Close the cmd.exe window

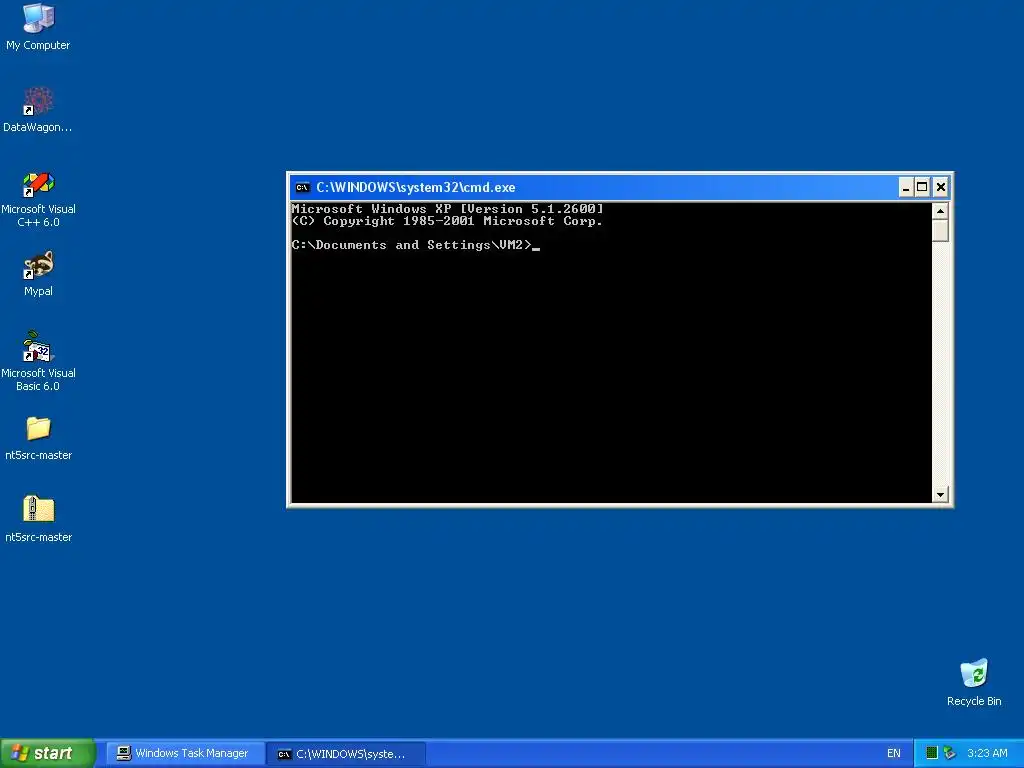point(940,187)
